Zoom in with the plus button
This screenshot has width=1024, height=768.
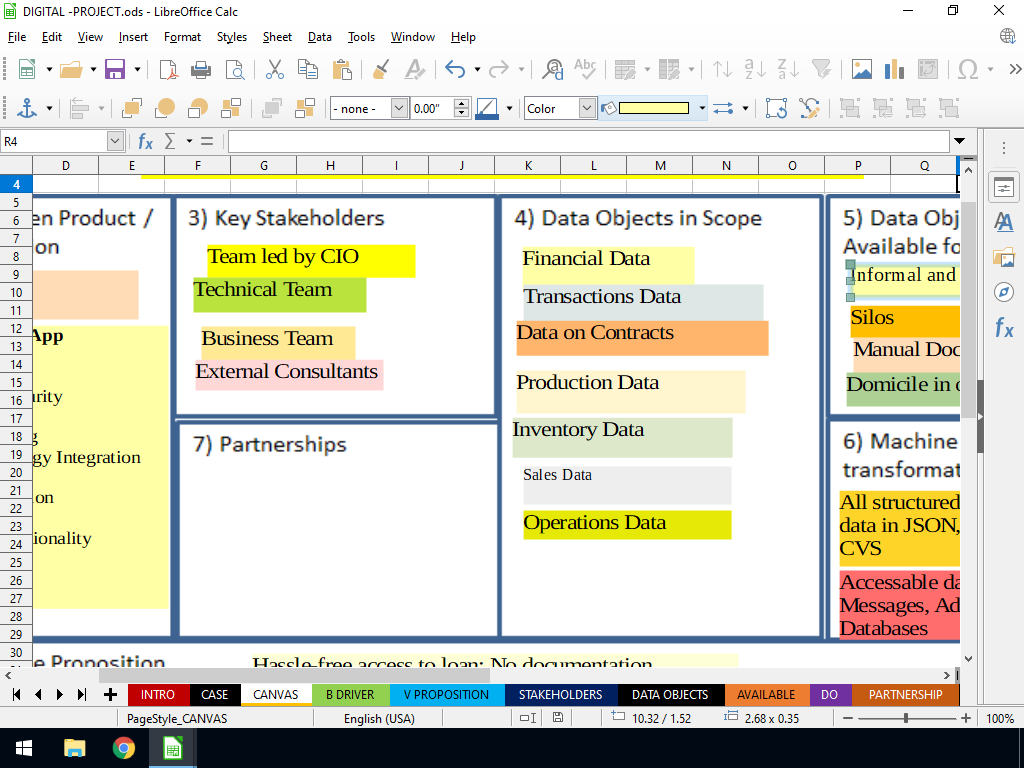pyautogui.click(x=966, y=718)
